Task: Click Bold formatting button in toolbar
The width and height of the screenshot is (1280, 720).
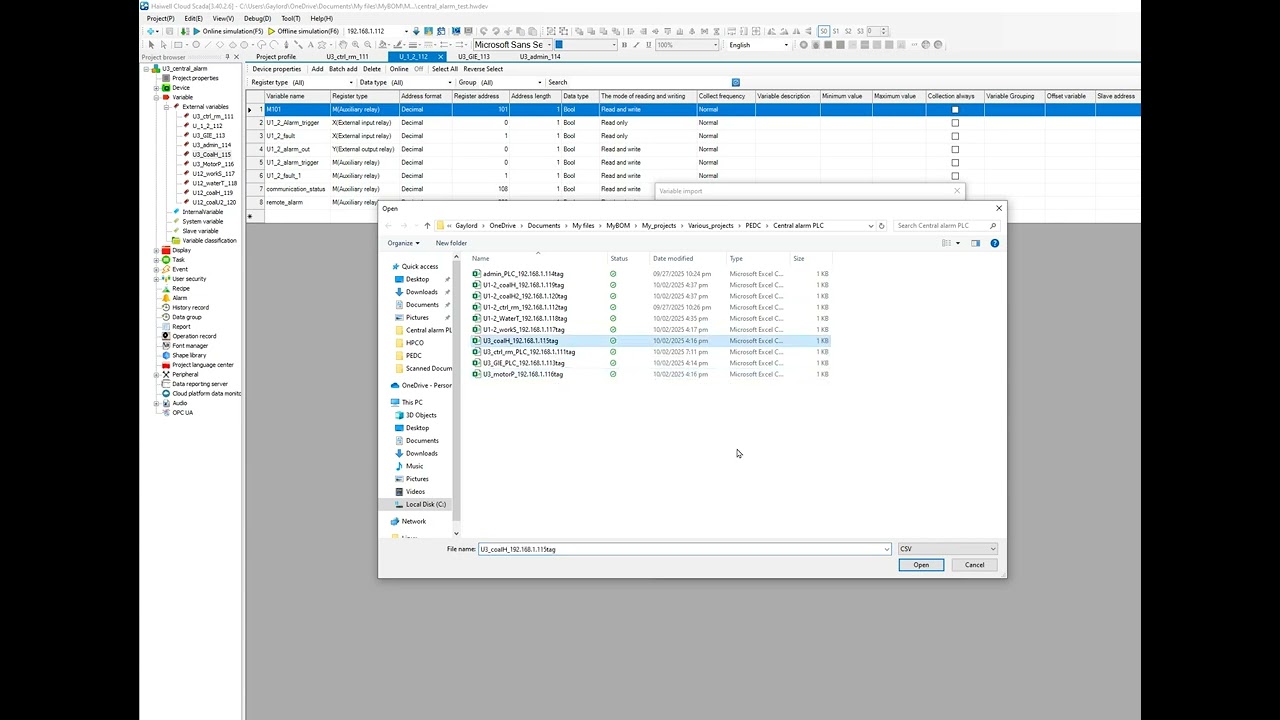Action: pyautogui.click(x=624, y=45)
